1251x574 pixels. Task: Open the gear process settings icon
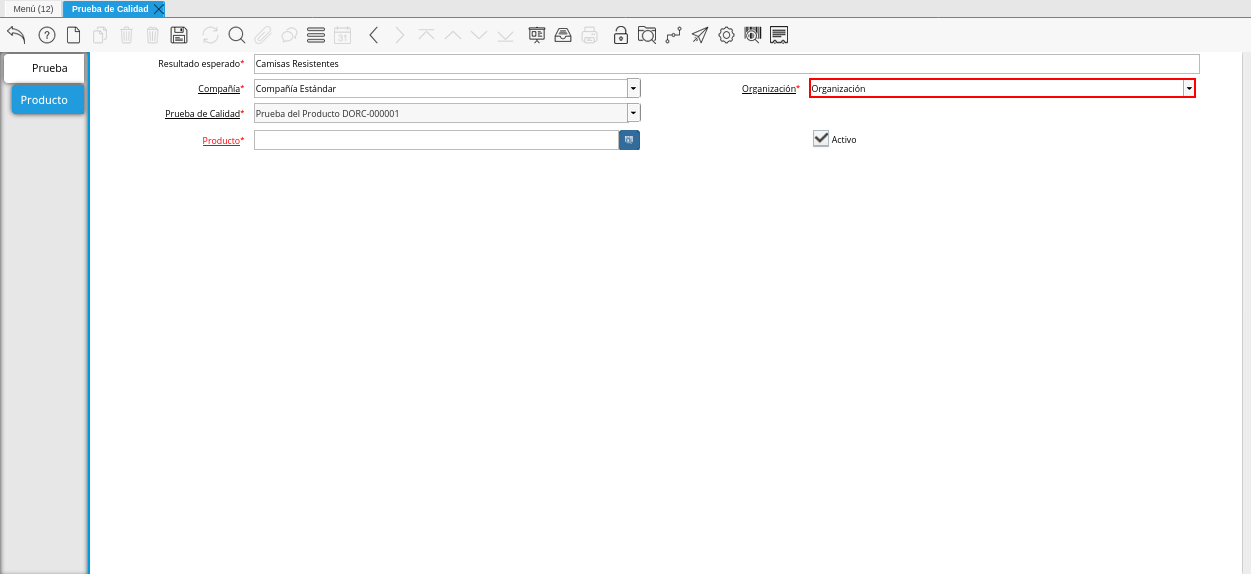coord(727,35)
